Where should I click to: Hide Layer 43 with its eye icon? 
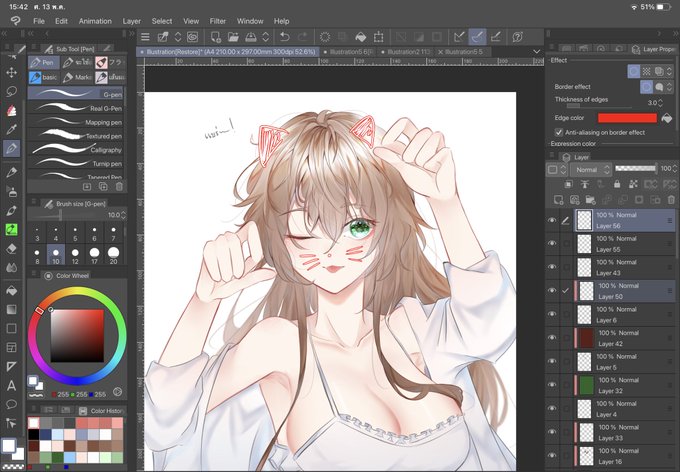552,267
